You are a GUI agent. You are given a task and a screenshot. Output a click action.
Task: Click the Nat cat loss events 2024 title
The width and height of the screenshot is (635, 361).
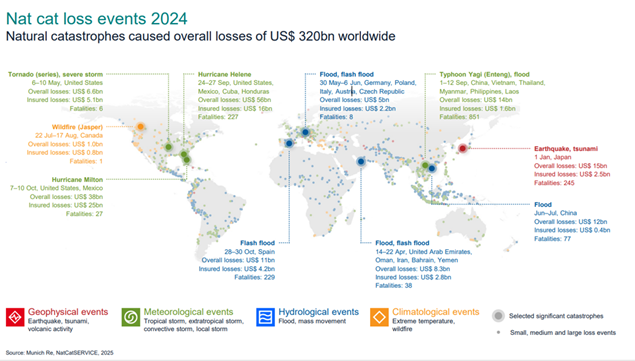(96, 19)
